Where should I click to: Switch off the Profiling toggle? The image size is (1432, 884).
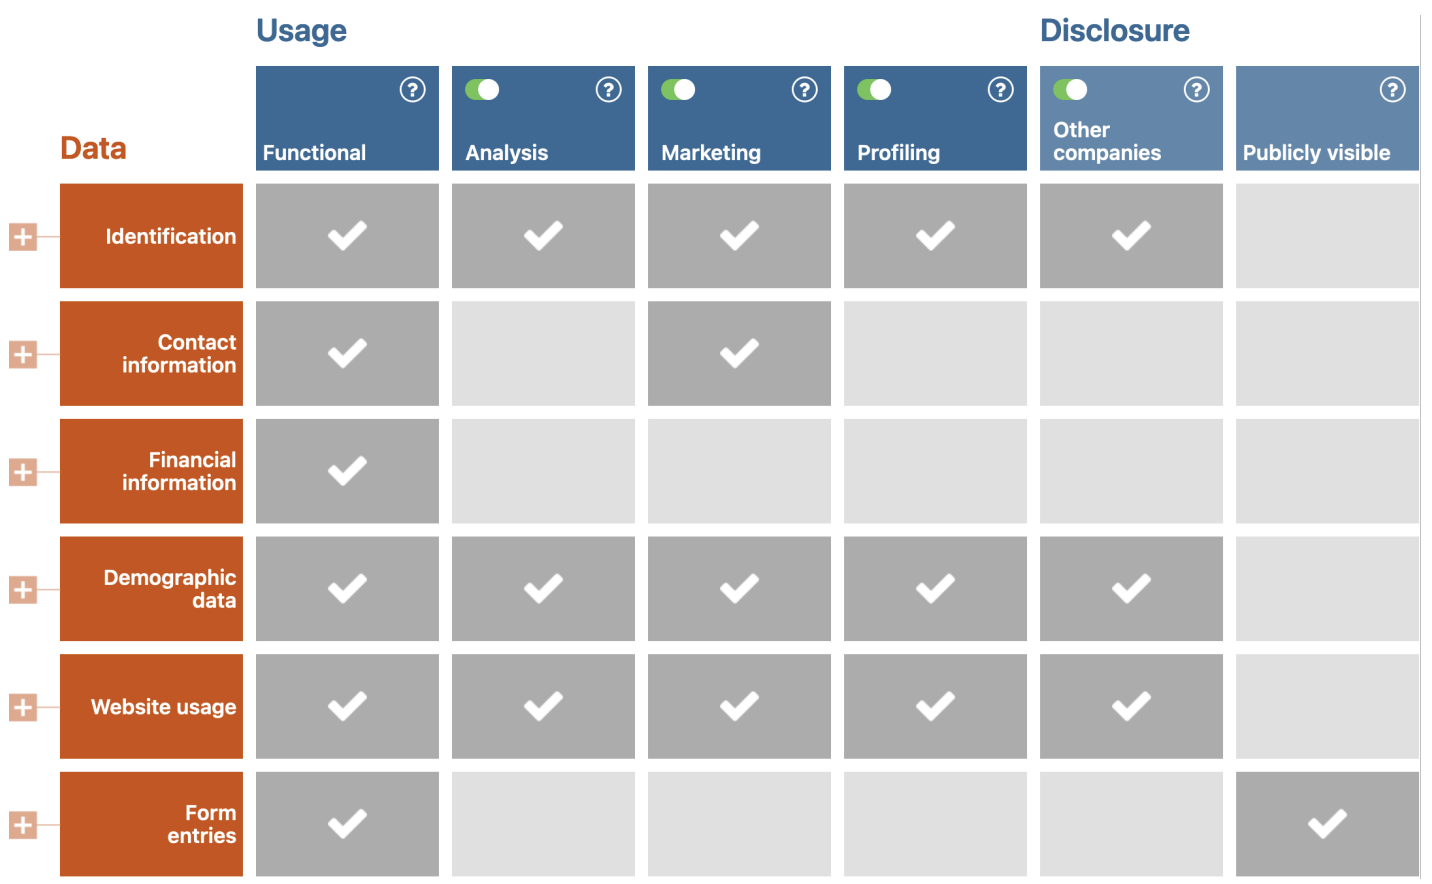coord(874,90)
